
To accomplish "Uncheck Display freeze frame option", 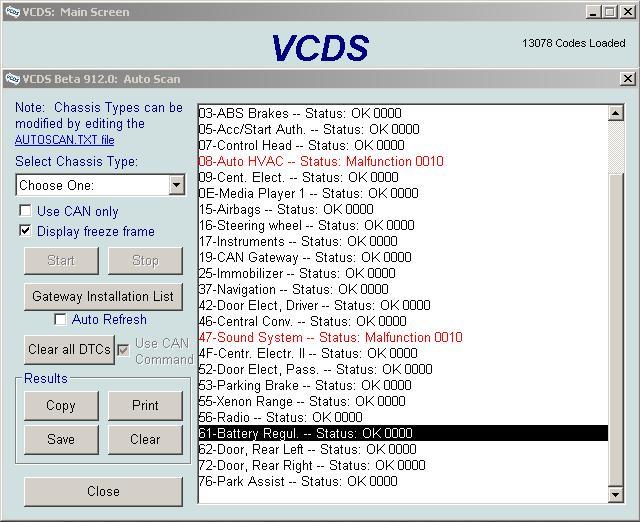I will 26,231.
